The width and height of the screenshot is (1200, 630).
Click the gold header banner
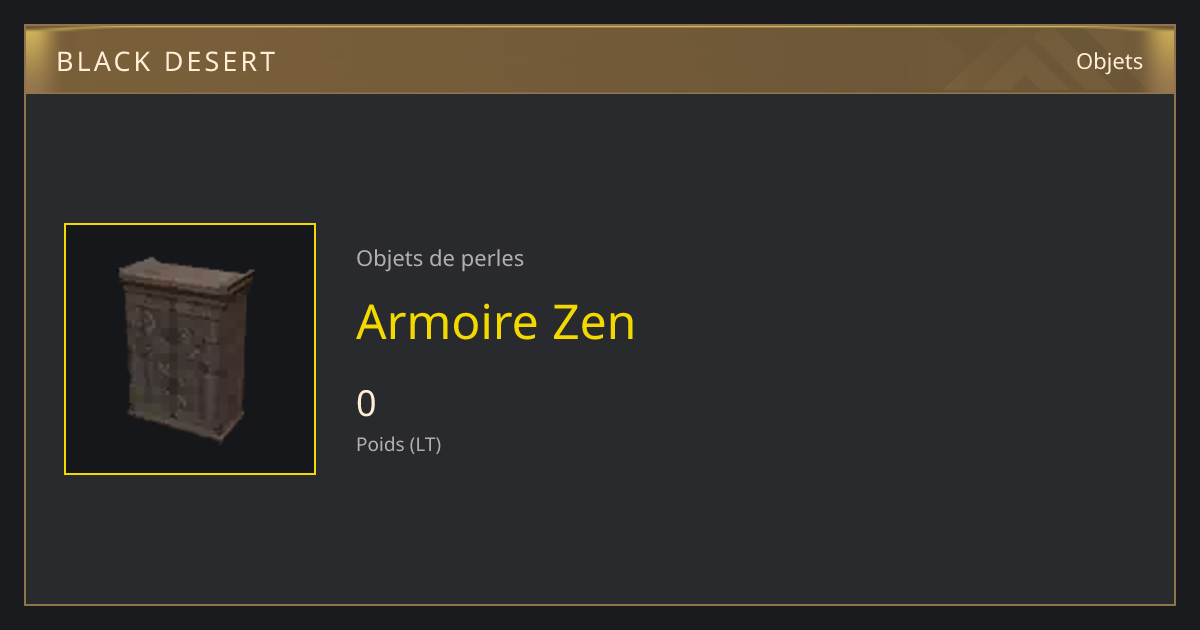coord(600,60)
